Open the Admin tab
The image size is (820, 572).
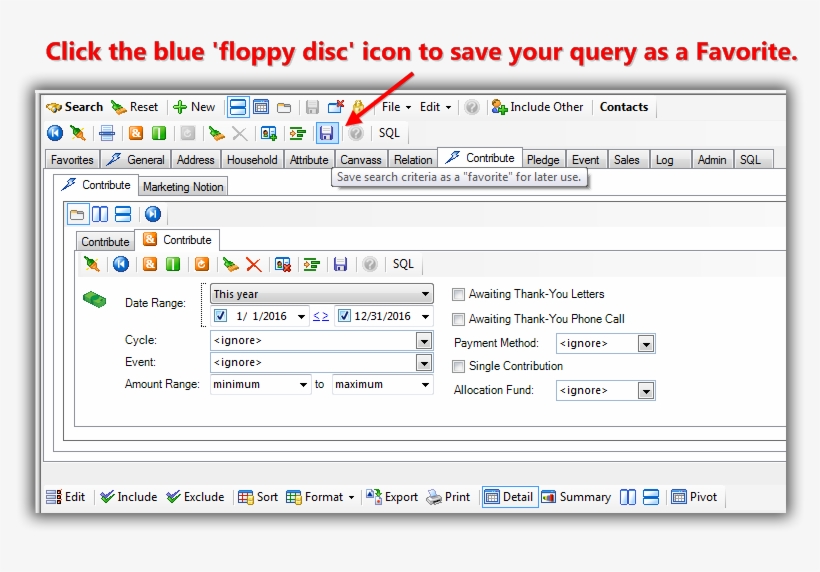pos(712,159)
